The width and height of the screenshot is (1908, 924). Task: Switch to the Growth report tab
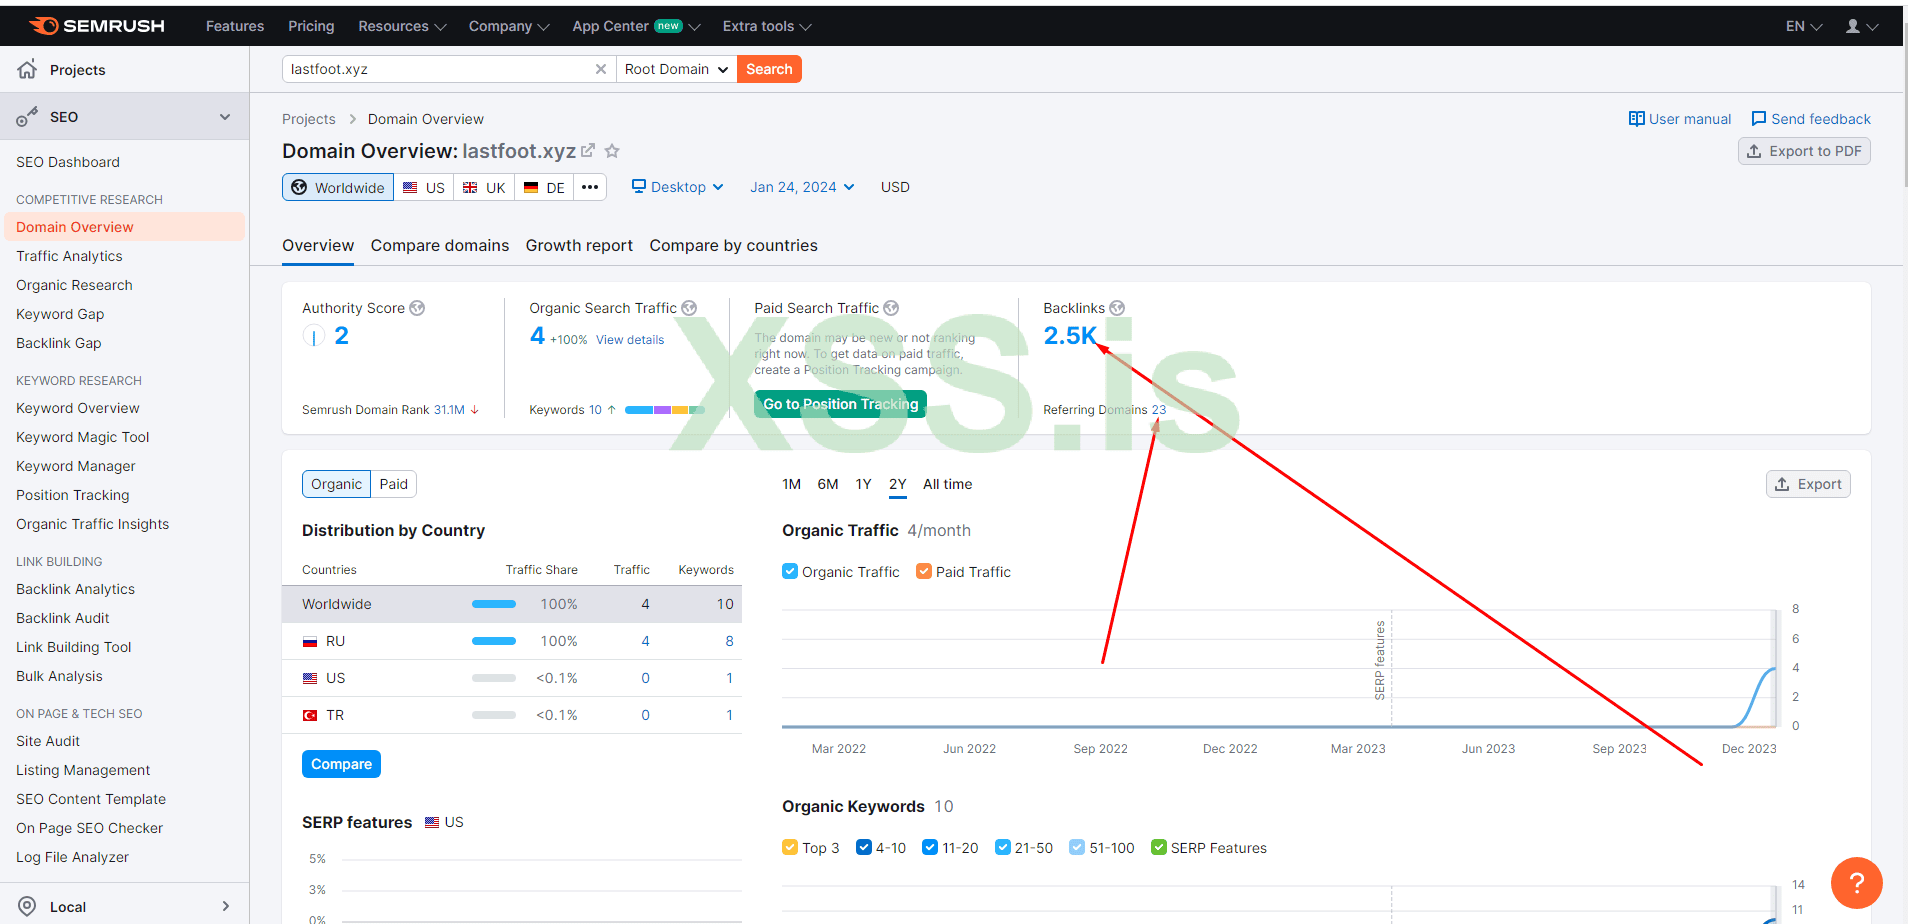[579, 245]
